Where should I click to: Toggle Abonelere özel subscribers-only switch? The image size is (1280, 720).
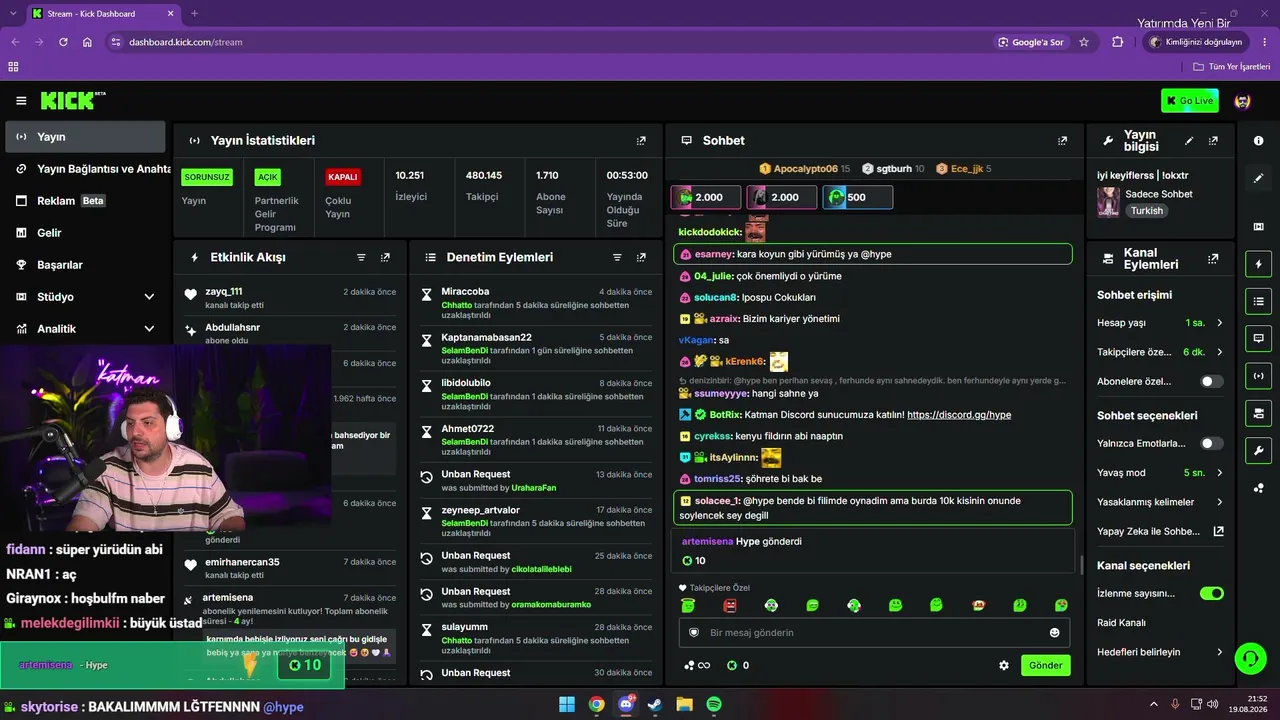pyautogui.click(x=1211, y=381)
